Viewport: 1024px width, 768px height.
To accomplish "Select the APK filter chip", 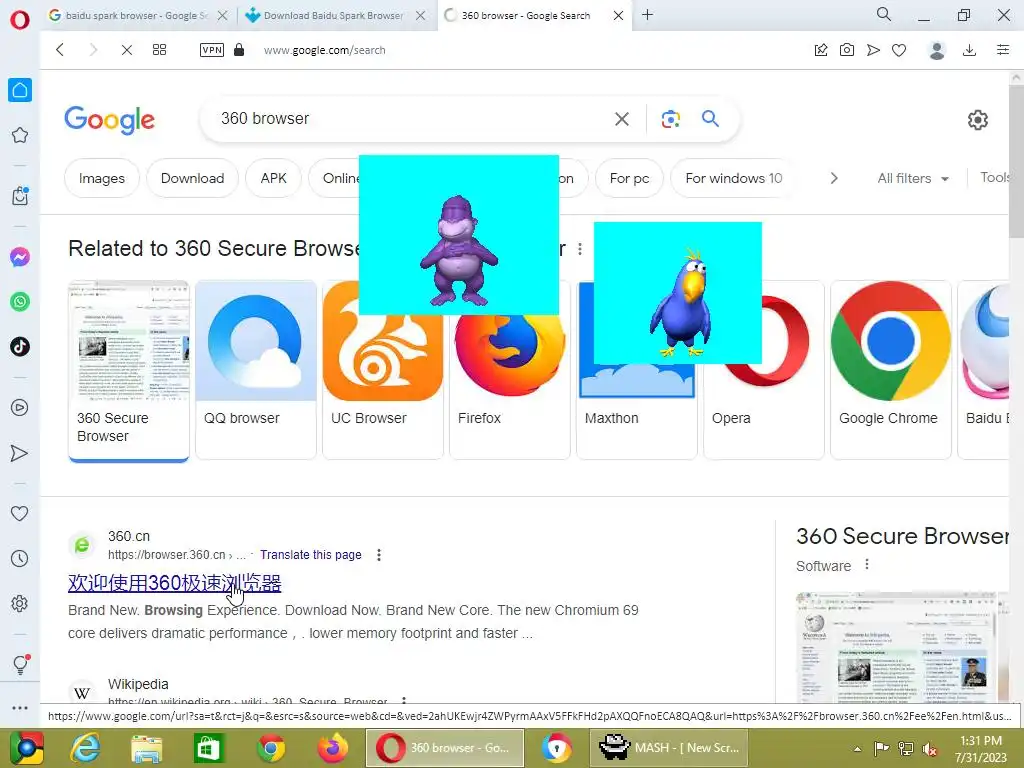I will 274,178.
